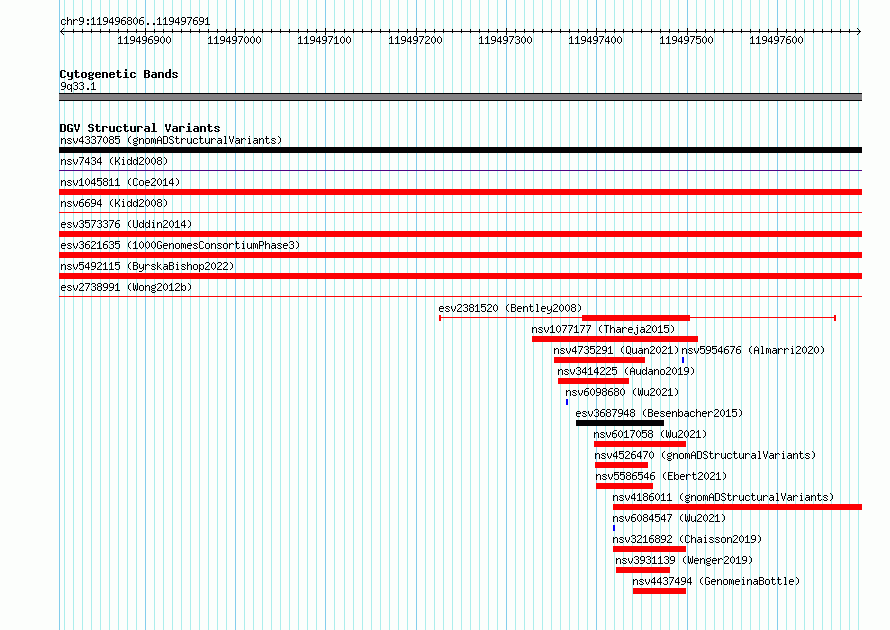
Task: Select esv3687948 (Besenbacher2015) label
Action: pos(659,413)
